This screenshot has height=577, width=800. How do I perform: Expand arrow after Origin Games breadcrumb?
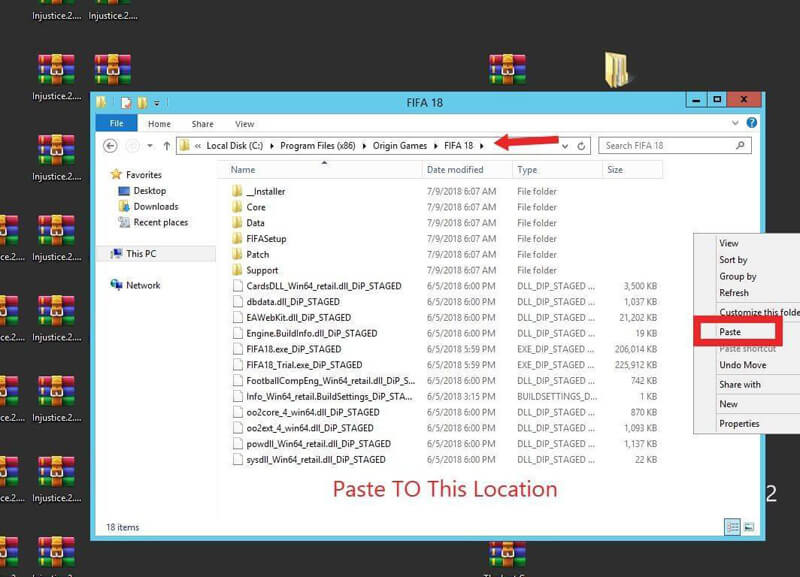436,146
